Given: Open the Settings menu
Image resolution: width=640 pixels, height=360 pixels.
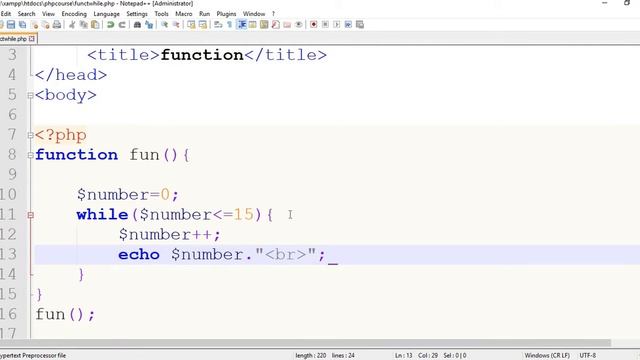Looking at the screenshot, I should 137,14.
